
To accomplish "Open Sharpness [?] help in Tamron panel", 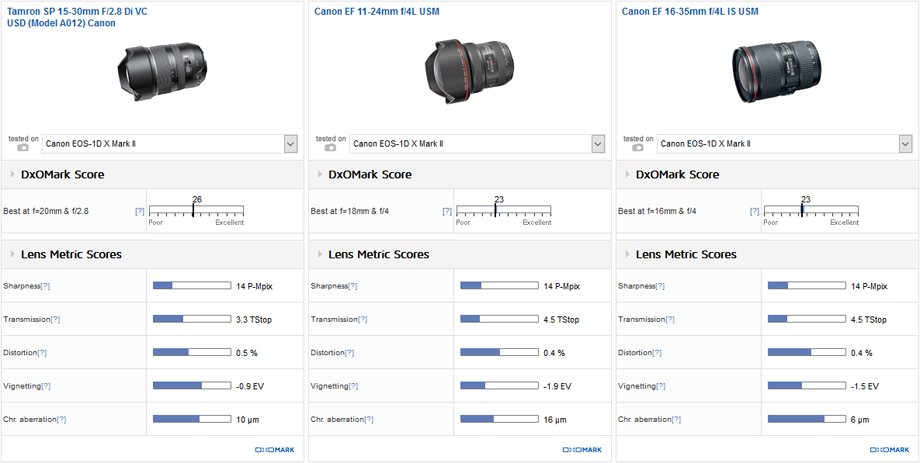I will click(45, 286).
